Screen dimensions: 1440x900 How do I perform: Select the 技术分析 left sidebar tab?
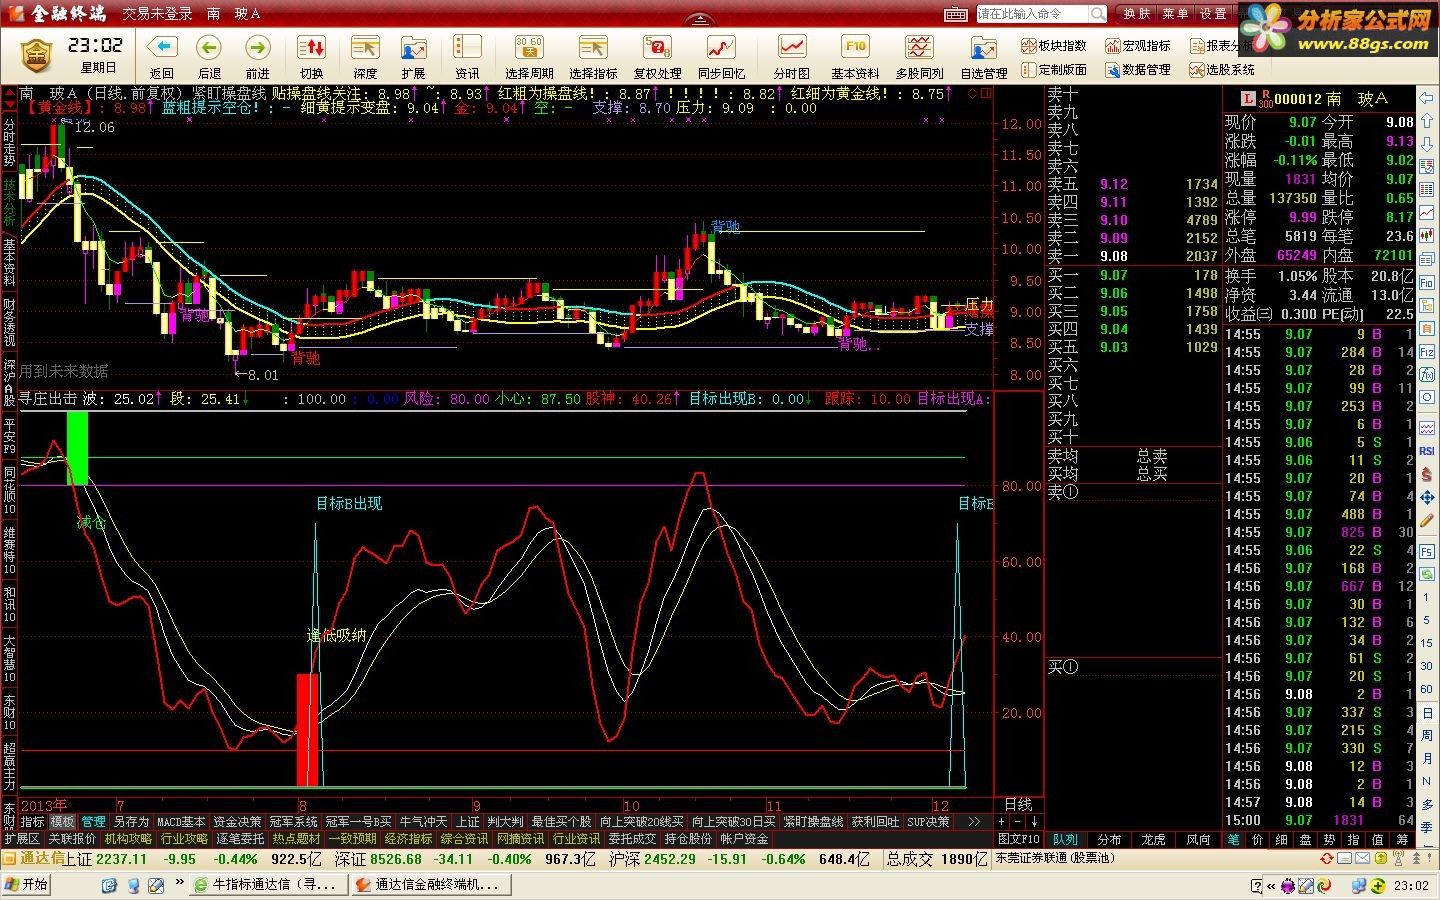[9, 203]
